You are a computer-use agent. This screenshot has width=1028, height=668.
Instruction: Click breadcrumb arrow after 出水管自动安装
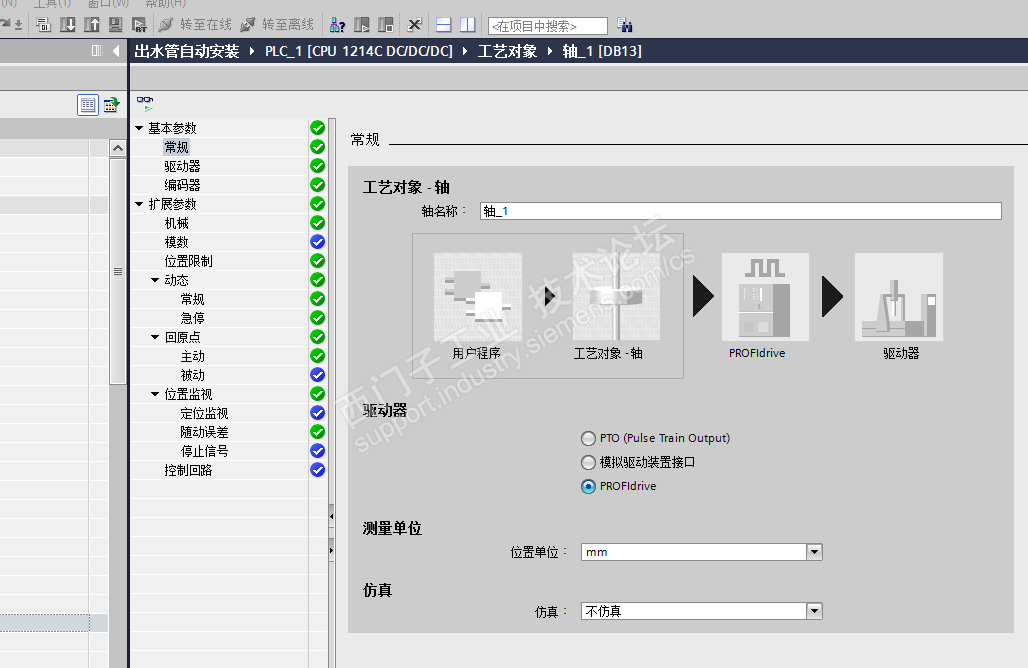pos(252,51)
